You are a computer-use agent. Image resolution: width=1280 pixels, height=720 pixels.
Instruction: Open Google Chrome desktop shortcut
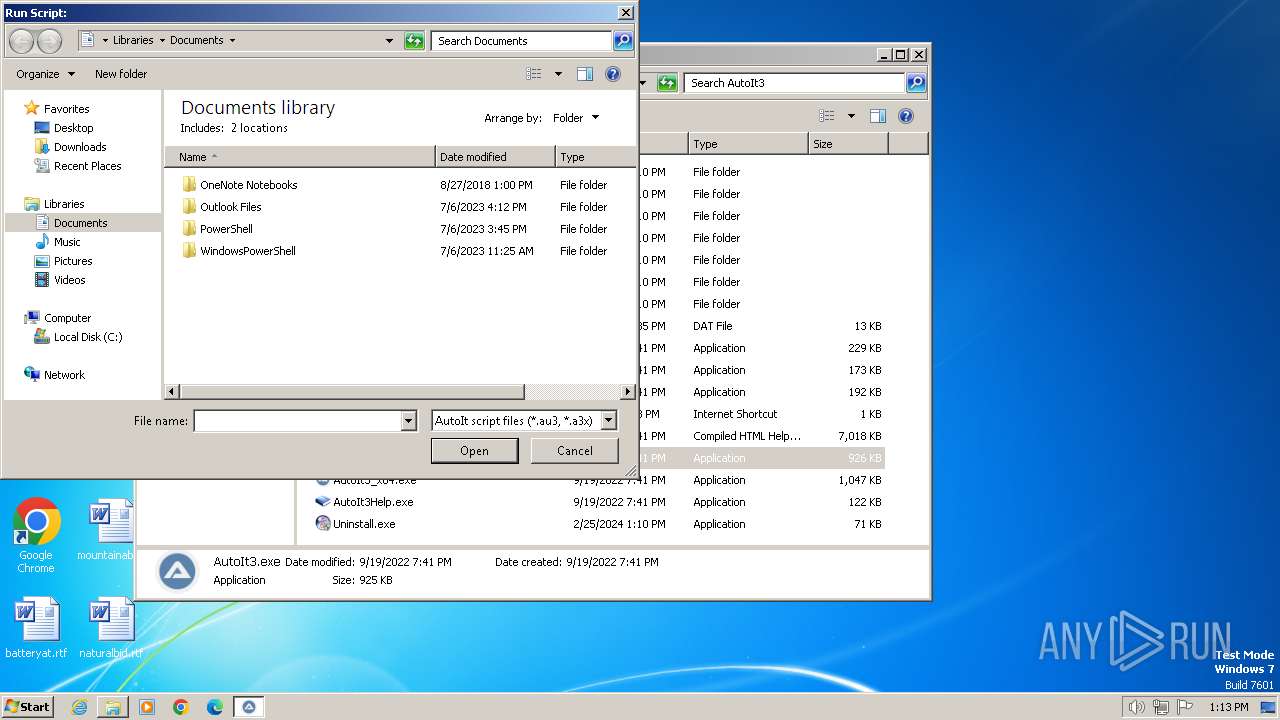pyautogui.click(x=36, y=536)
